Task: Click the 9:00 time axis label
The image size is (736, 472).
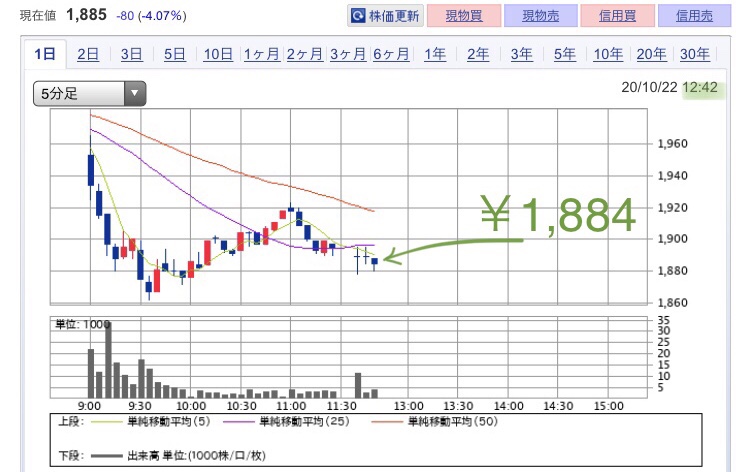Action: 89,406
